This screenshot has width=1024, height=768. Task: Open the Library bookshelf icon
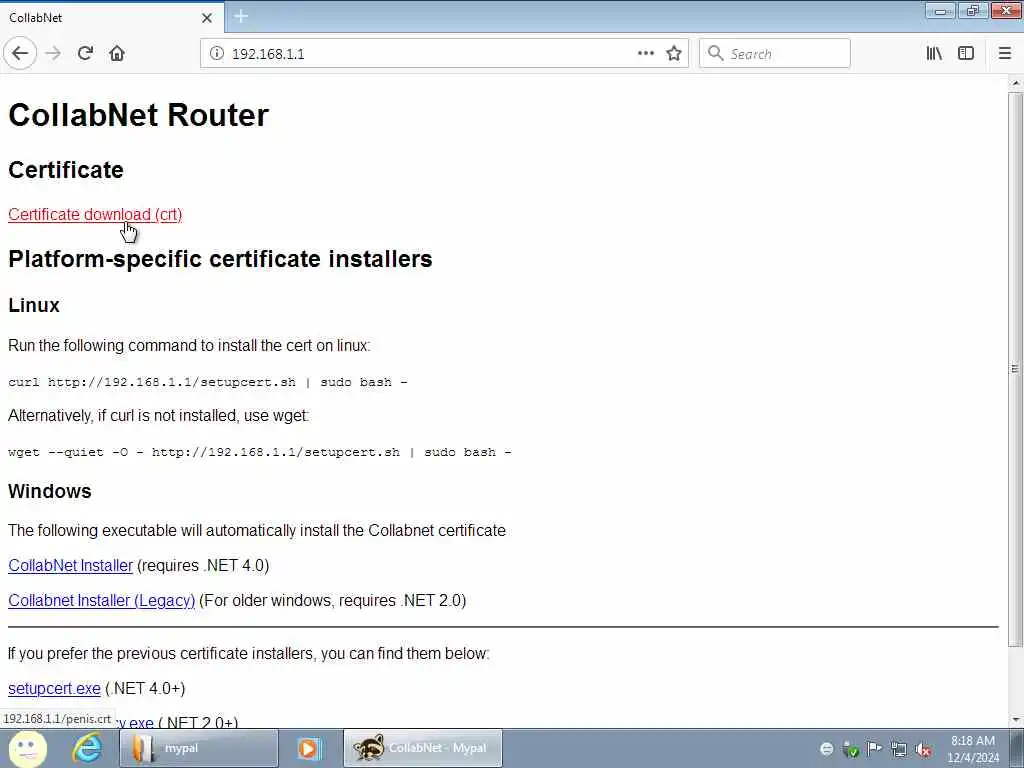(934, 54)
